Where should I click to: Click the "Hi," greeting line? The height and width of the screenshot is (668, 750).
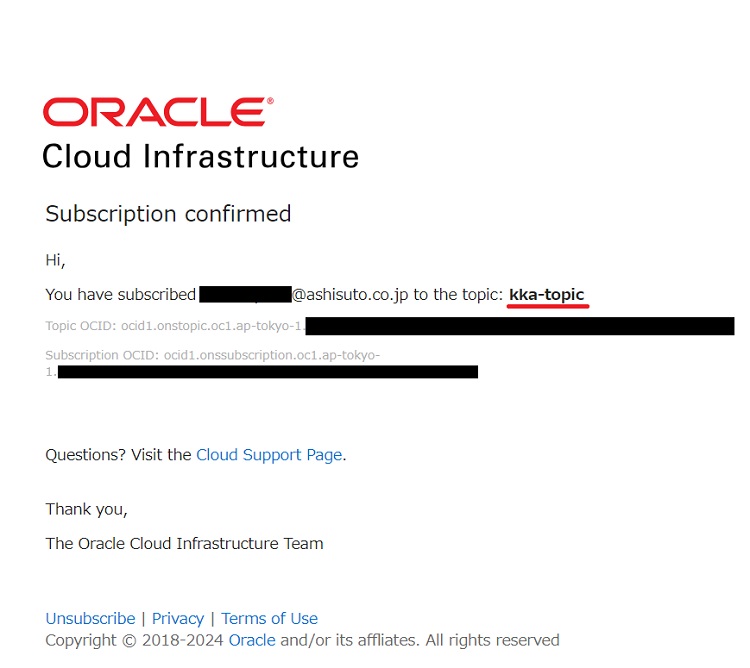click(x=55, y=261)
